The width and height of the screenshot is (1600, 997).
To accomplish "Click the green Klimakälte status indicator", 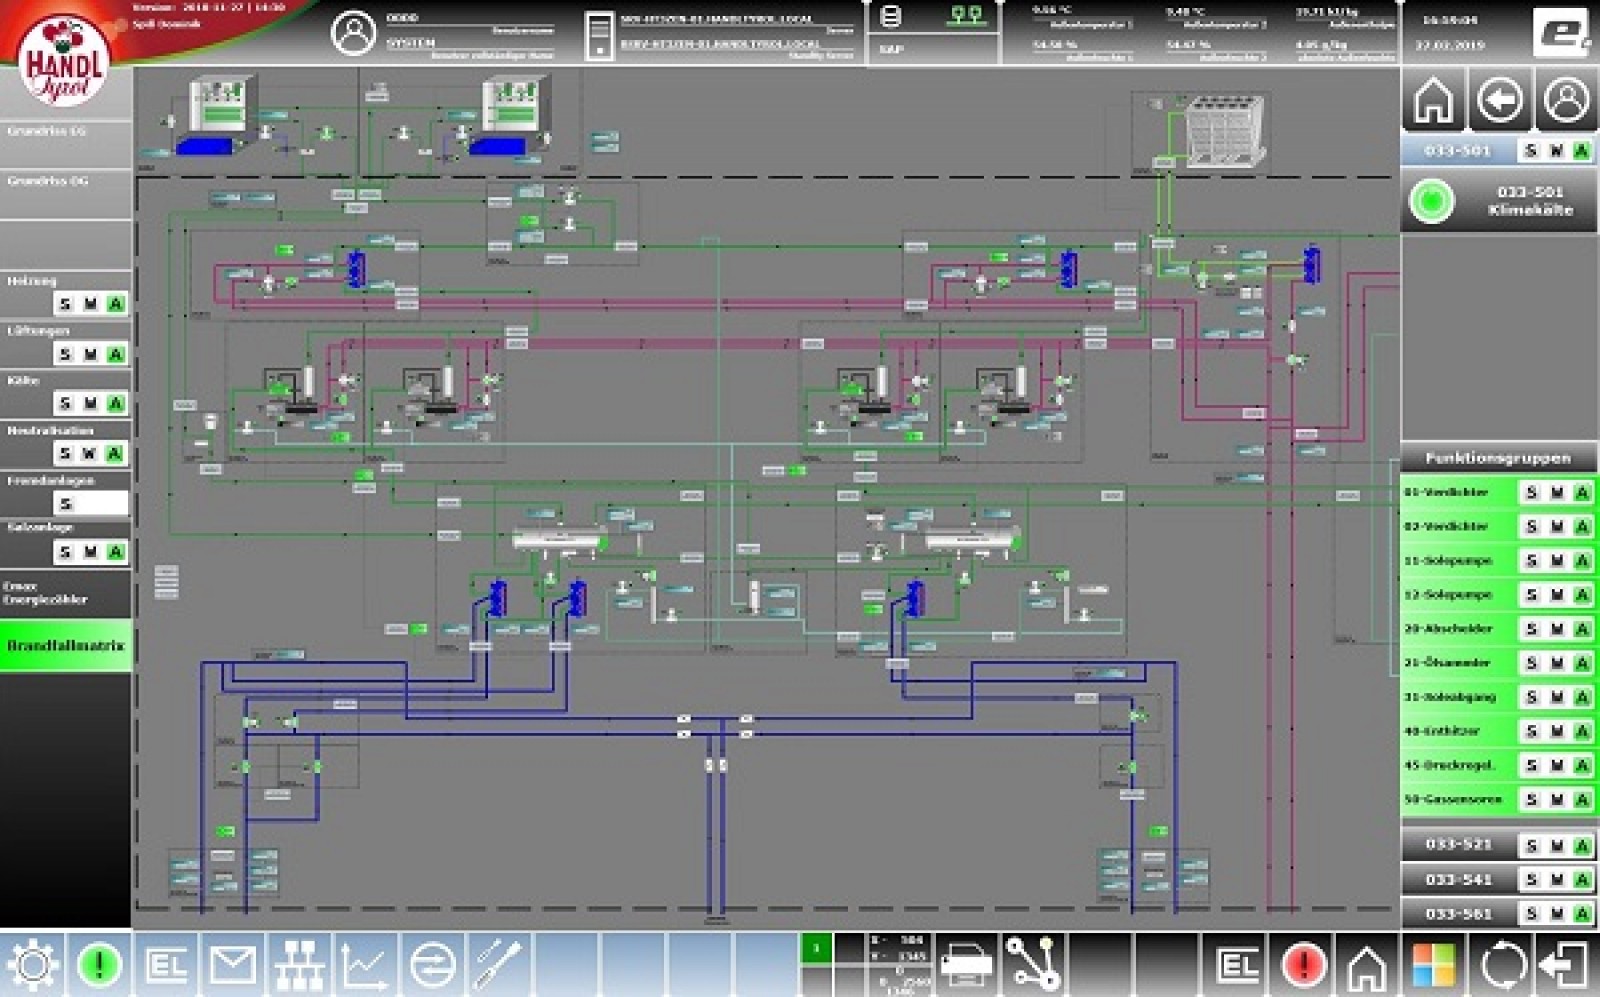I will tap(1431, 201).
